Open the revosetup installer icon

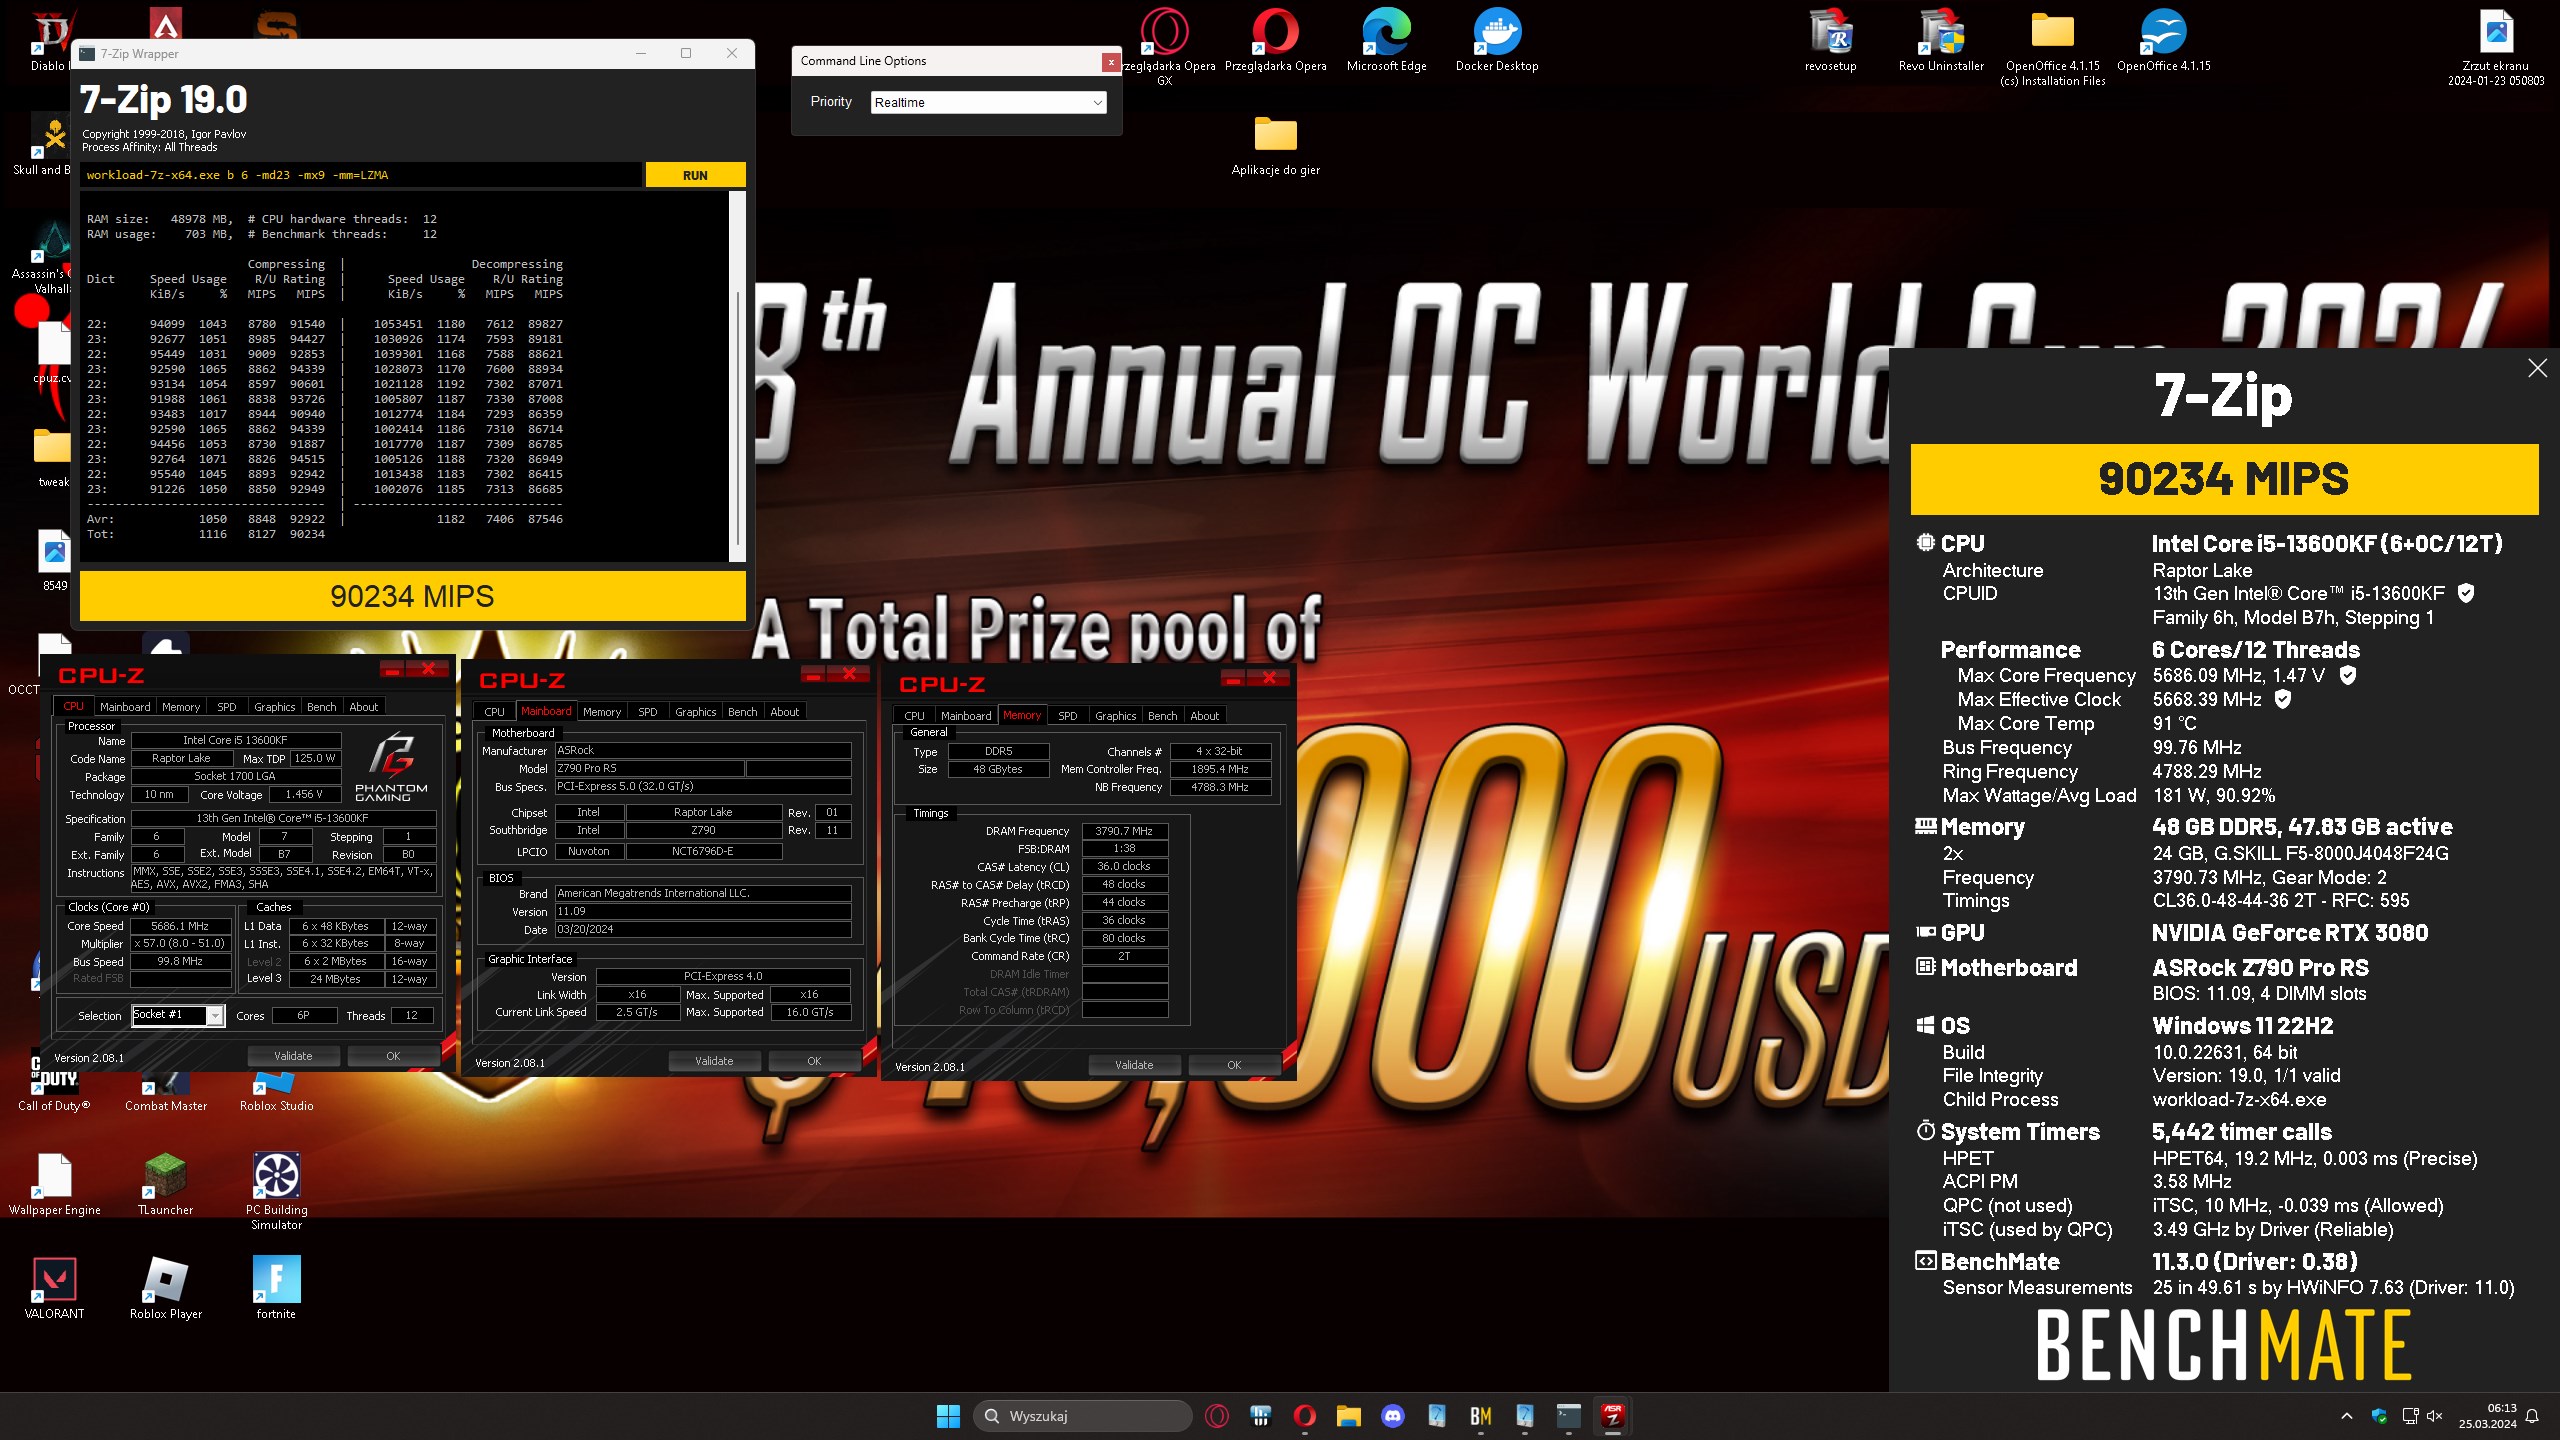(x=1830, y=40)
